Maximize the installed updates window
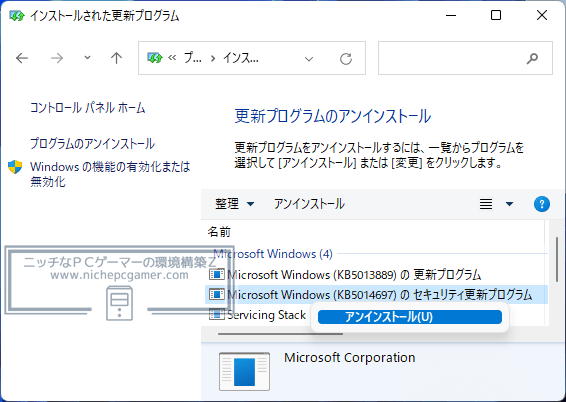566x402 pixels. click(x=496, y=15)
